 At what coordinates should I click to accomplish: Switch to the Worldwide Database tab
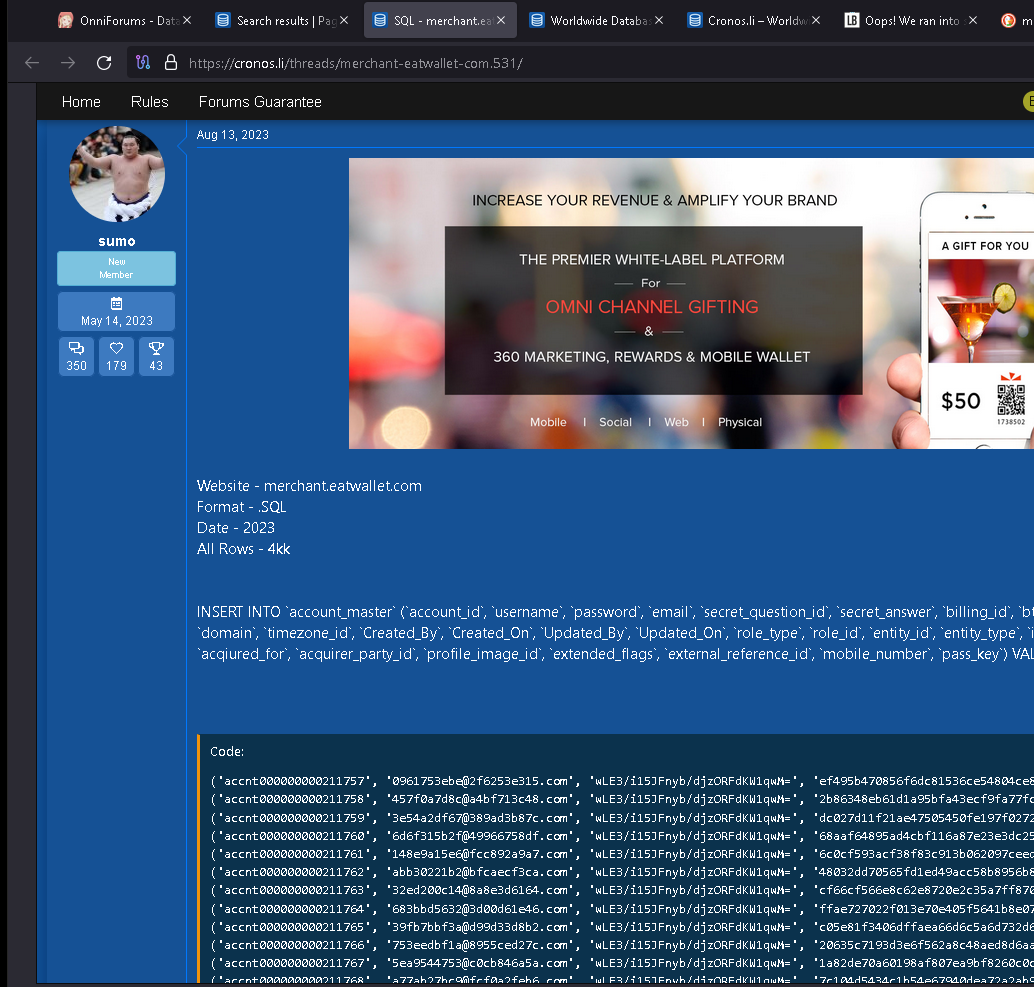pos(597,20)
